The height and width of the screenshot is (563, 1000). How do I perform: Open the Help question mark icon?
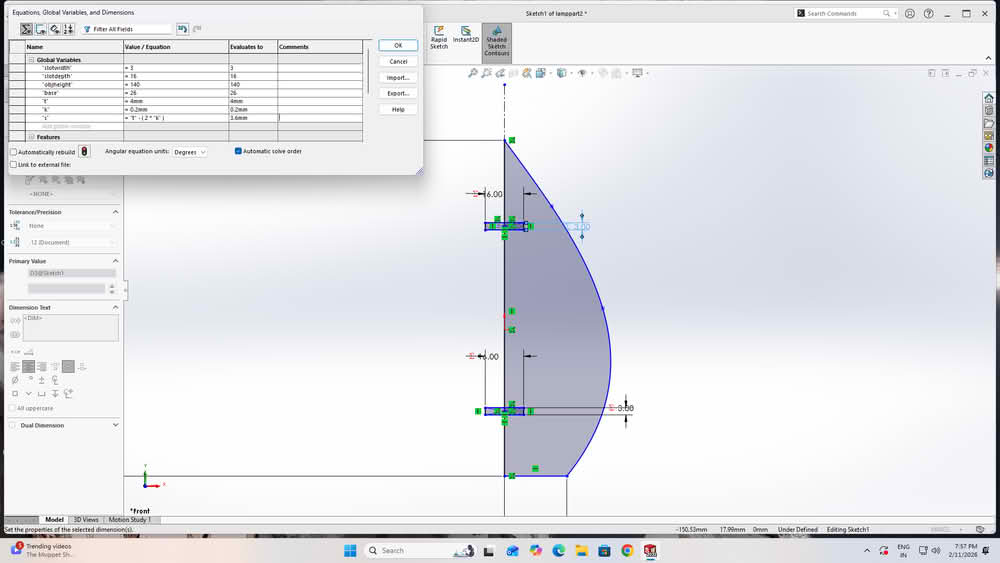tap(929, 13)
